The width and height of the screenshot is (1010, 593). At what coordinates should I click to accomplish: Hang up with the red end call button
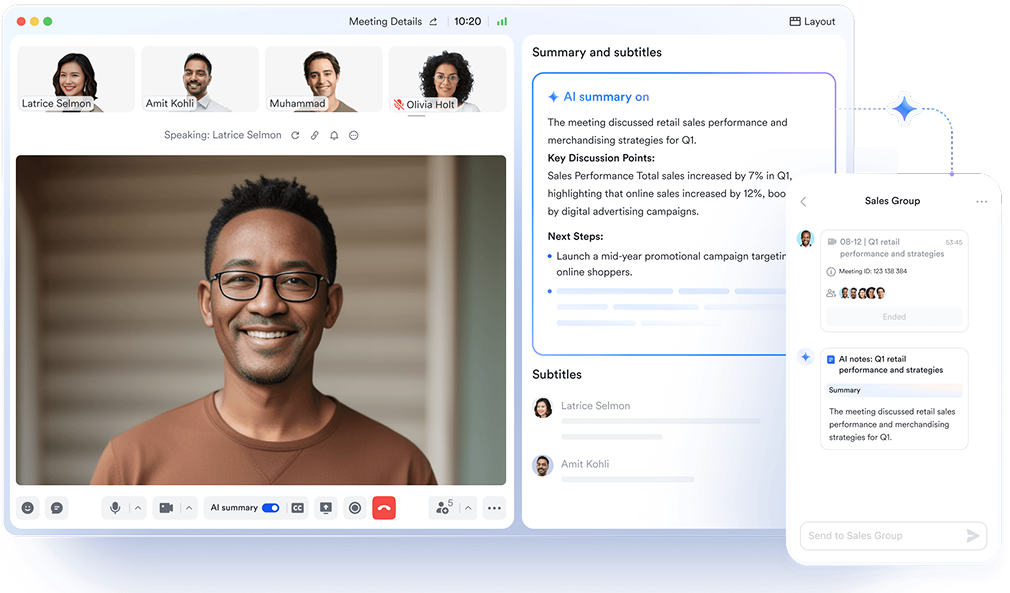[384, 508]
